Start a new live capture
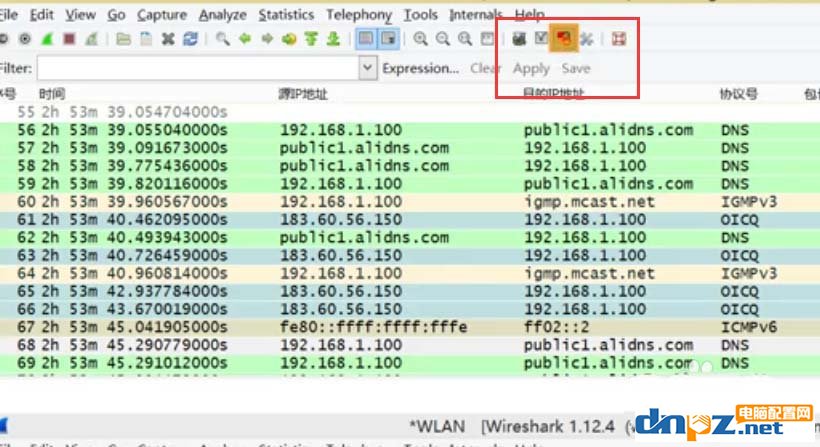Viewport: 820px width, 447px height. (48, 39)
